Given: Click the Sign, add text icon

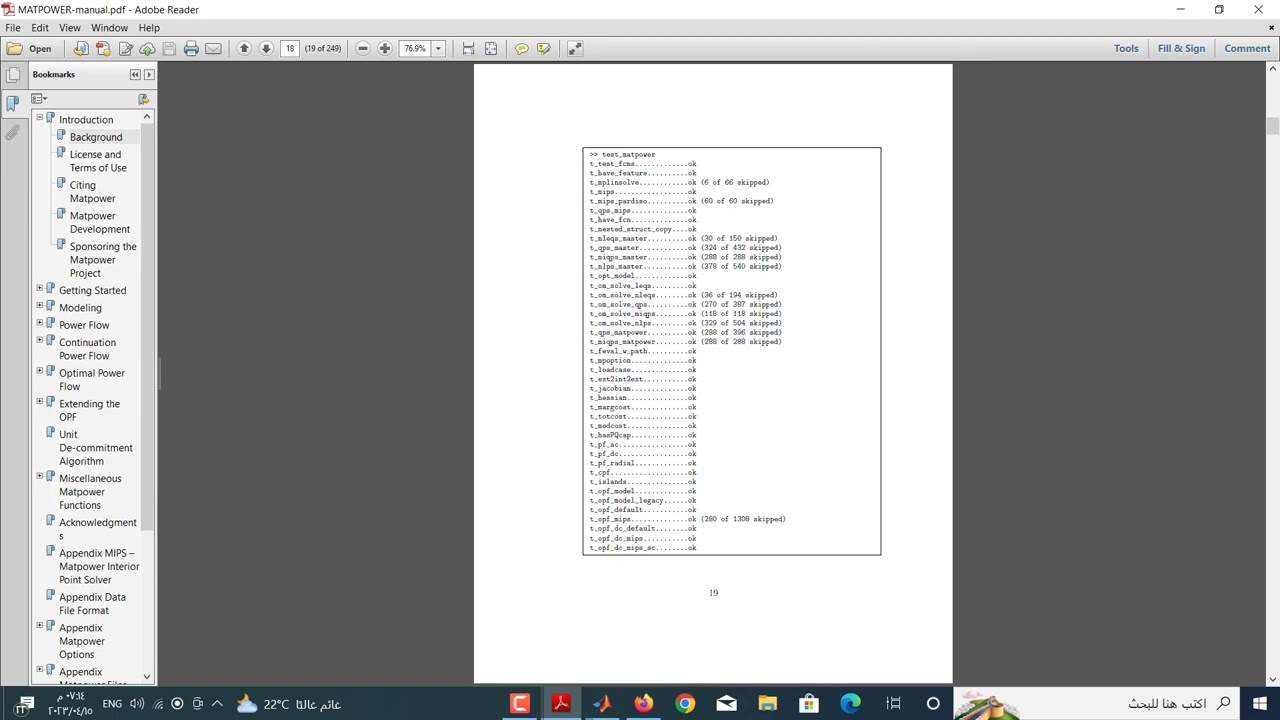Looking at the screenshot, I should [125, 48].
